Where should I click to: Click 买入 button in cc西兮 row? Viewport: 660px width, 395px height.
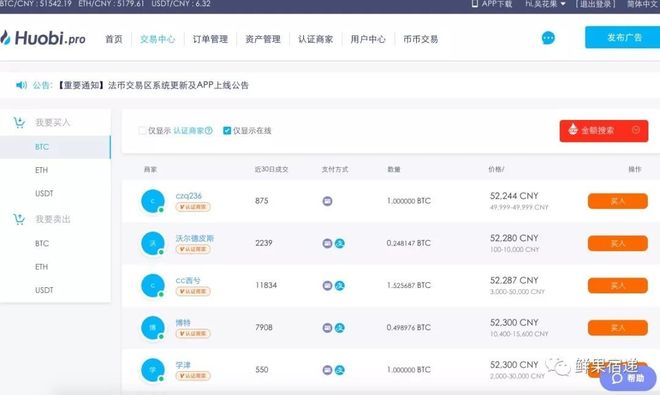(617, 285)
